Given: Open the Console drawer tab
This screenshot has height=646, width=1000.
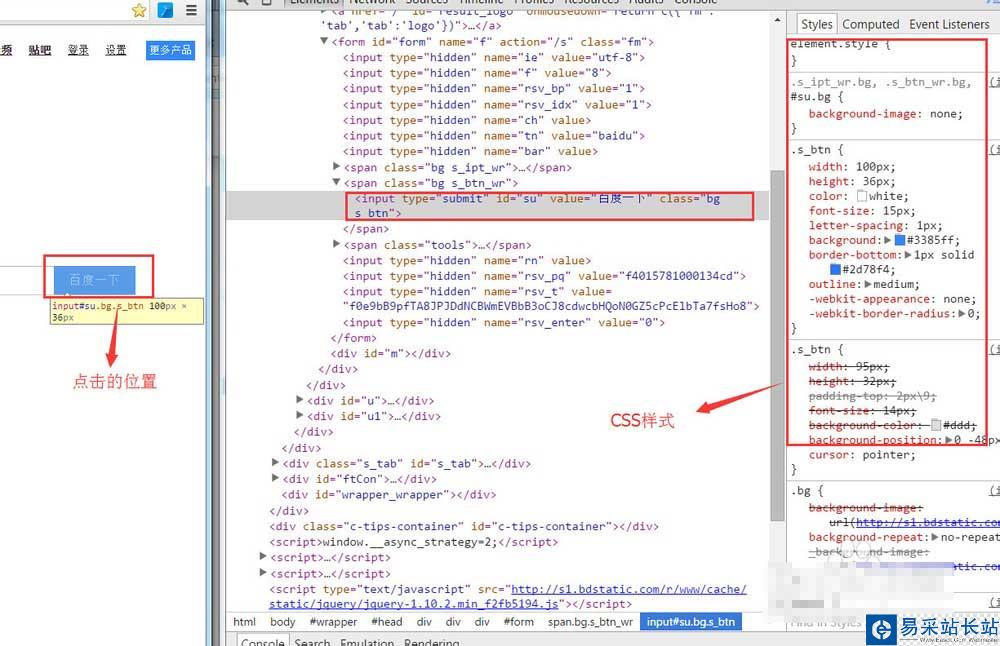Looking at the screenshot, I should [262, 640].
